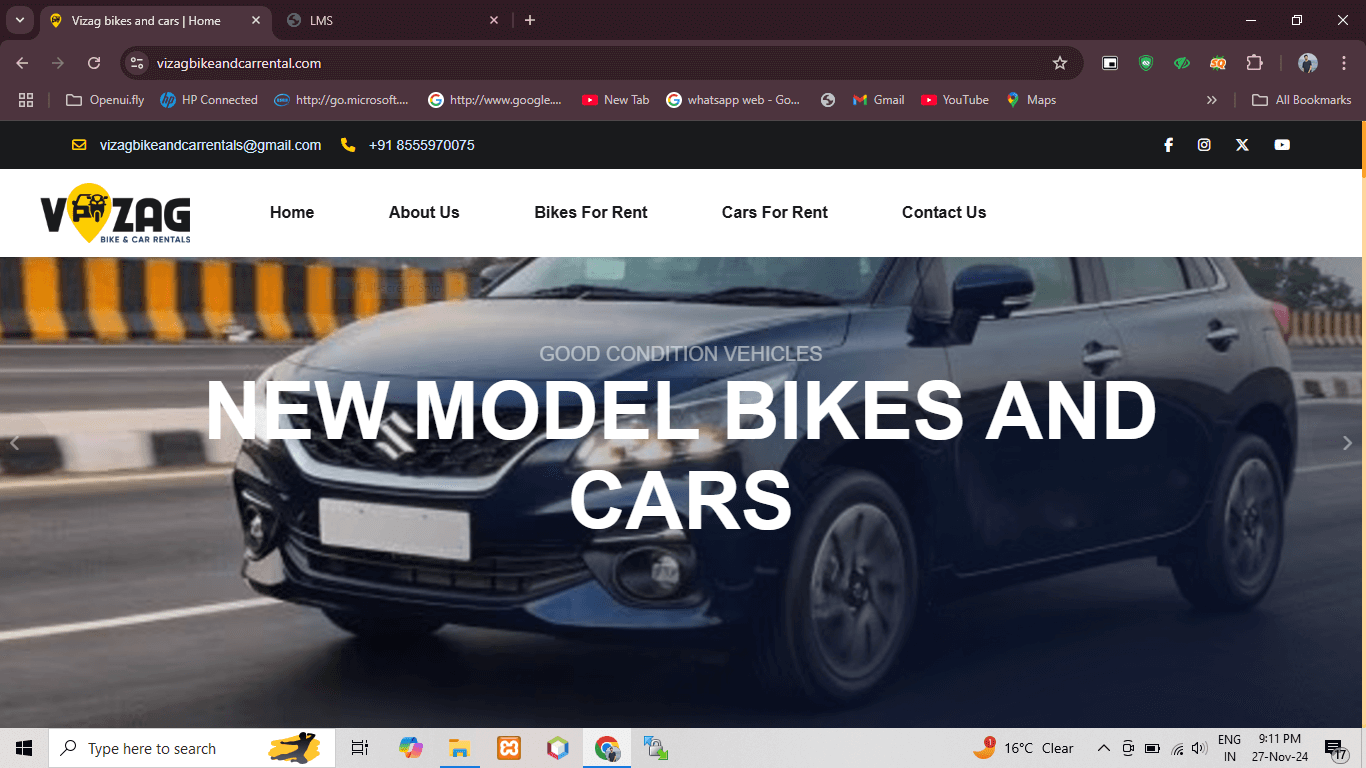Open the Instagram icon in the top bar
Image resolution: width=1366 pixels, height=768 pixels.
(1204, 145)
